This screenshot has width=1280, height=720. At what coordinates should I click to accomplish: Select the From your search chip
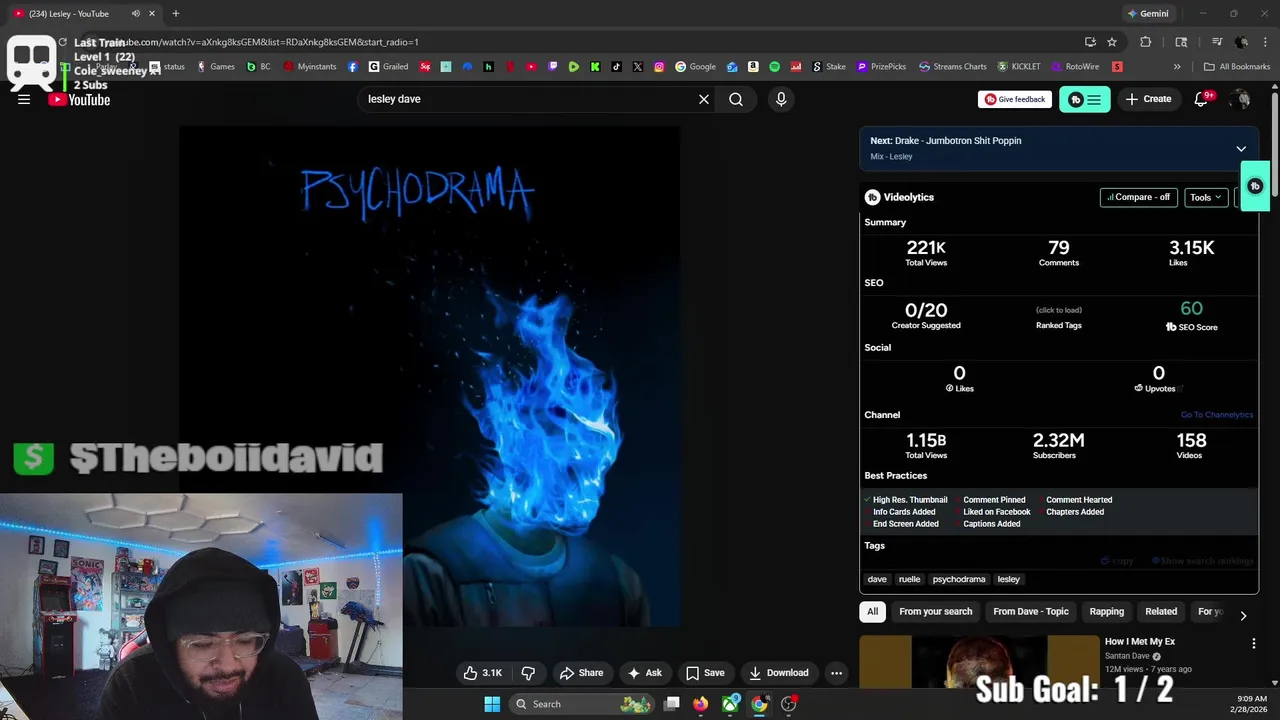coord(936,612)
